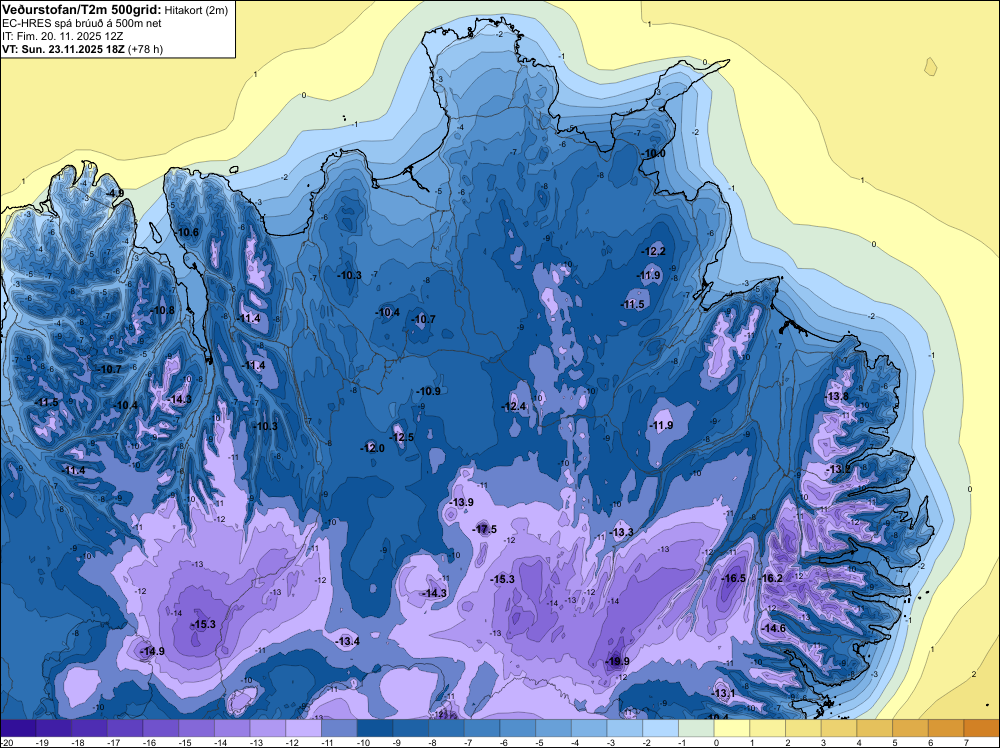Click the legend scale label '-8'

(431, 742)
